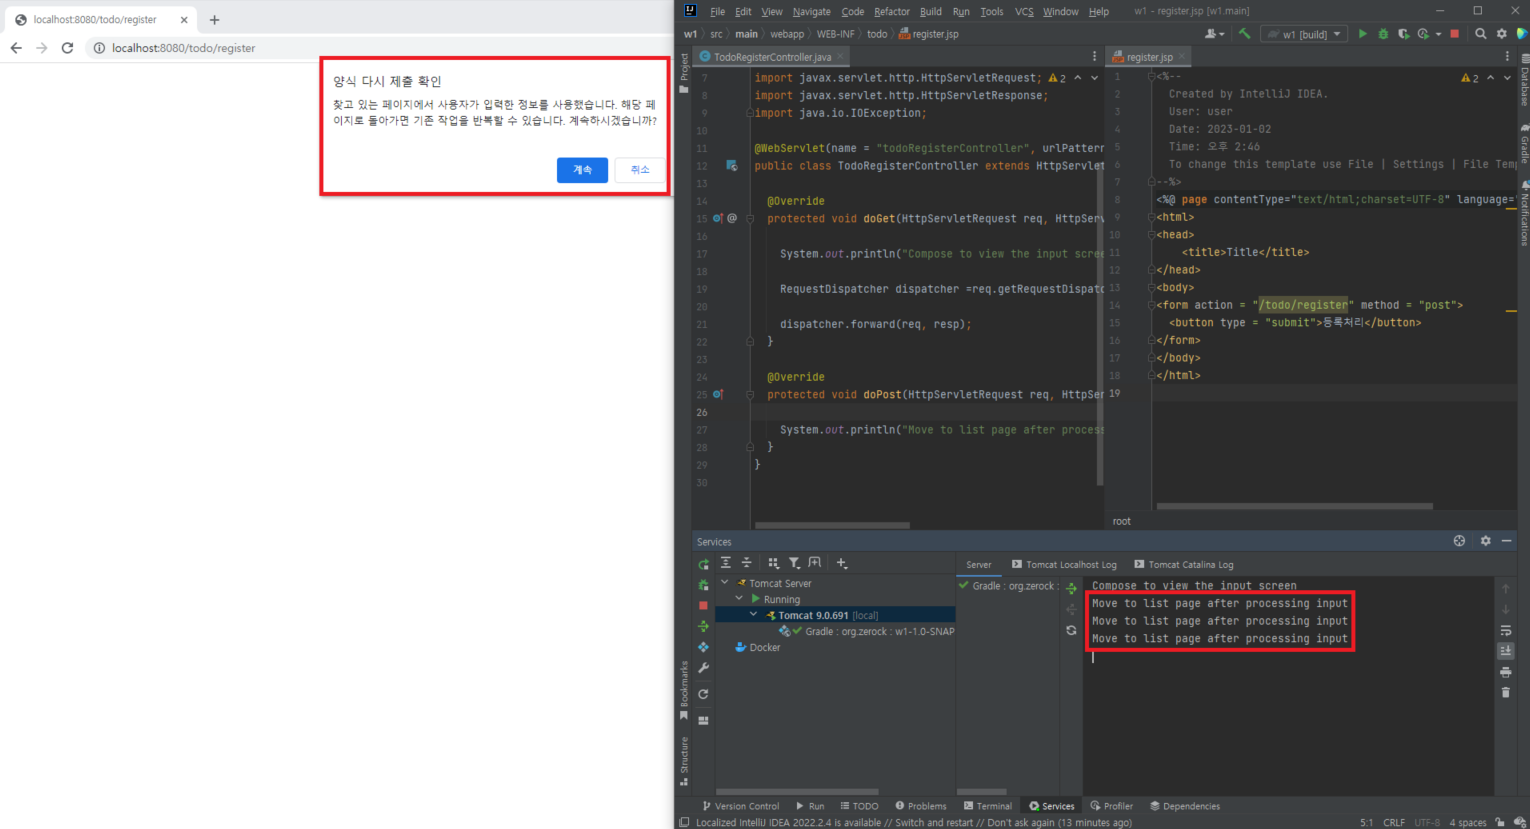Switch to Server output tab
Viewport: 1530px width, 829px height.
tap(978, 564)
